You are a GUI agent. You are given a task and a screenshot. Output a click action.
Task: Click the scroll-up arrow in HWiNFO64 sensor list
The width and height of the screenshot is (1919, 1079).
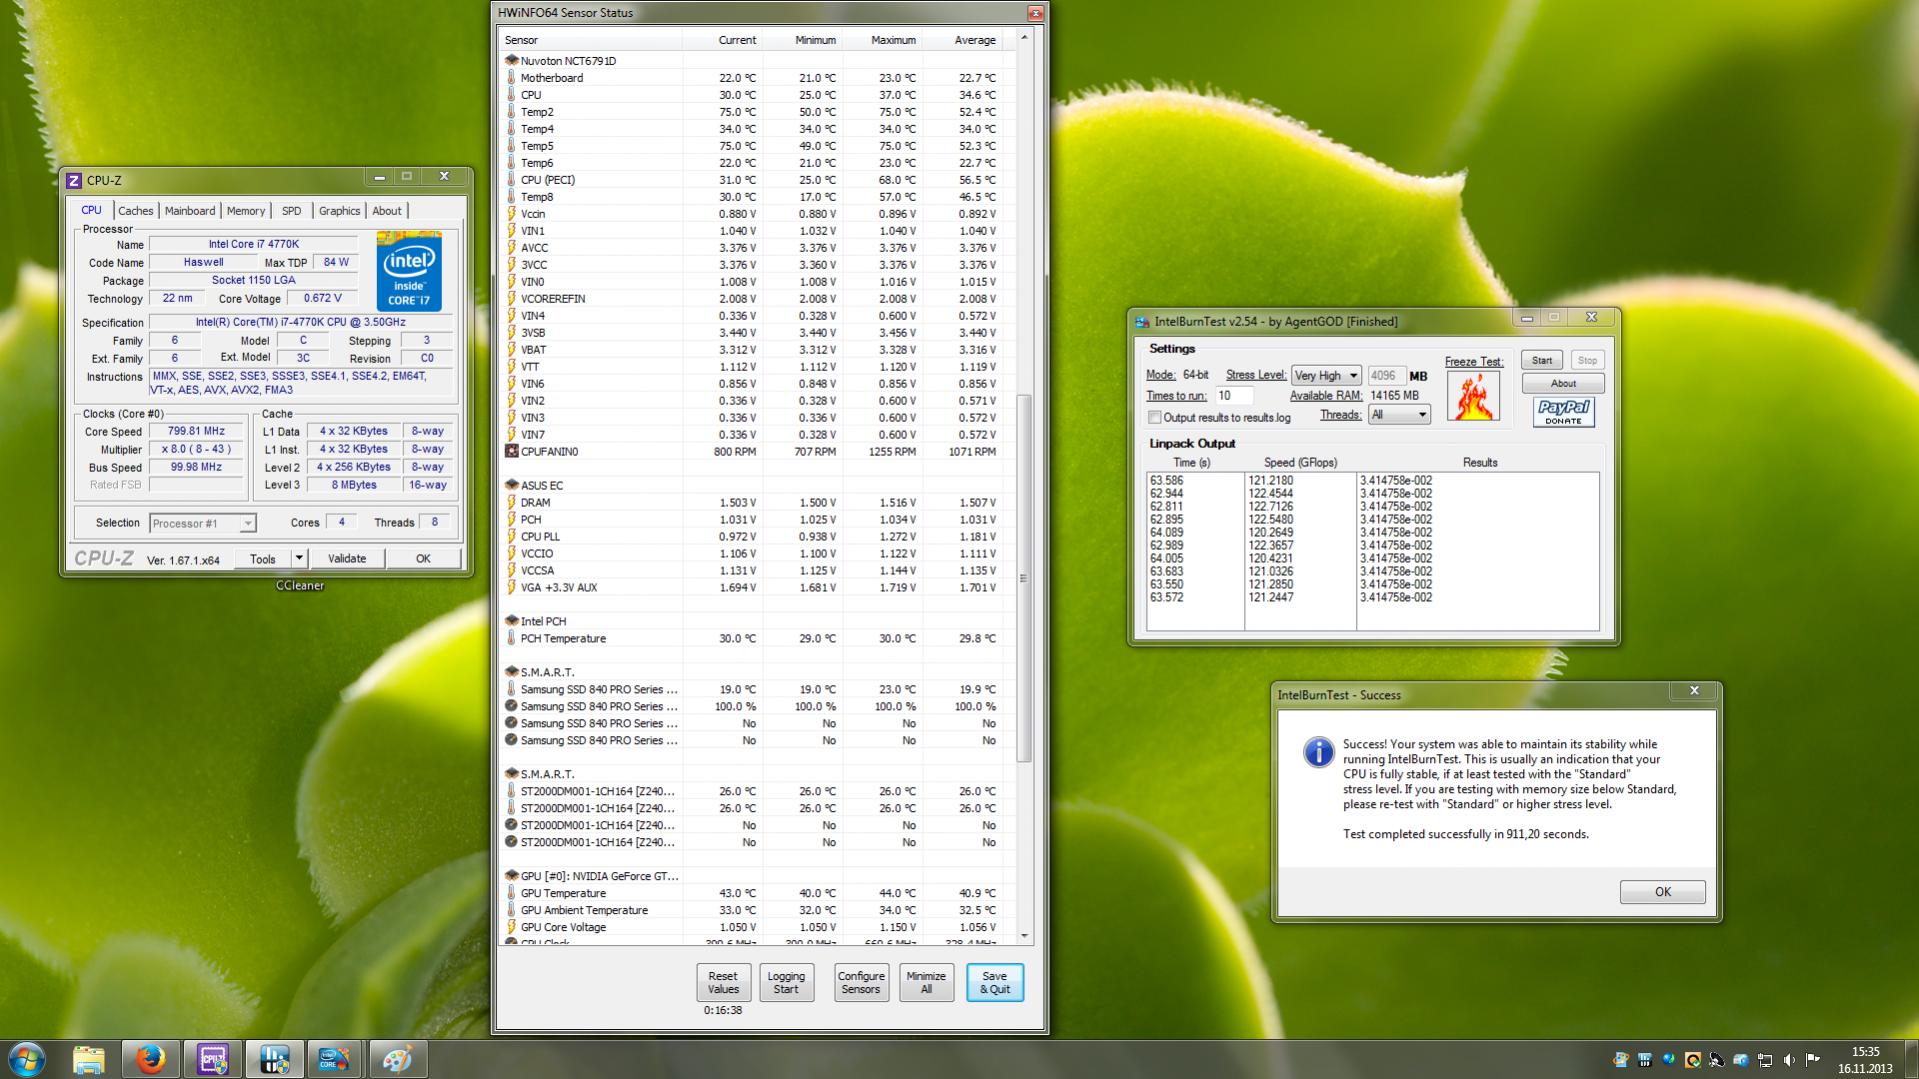click(x=1023, y=38)
